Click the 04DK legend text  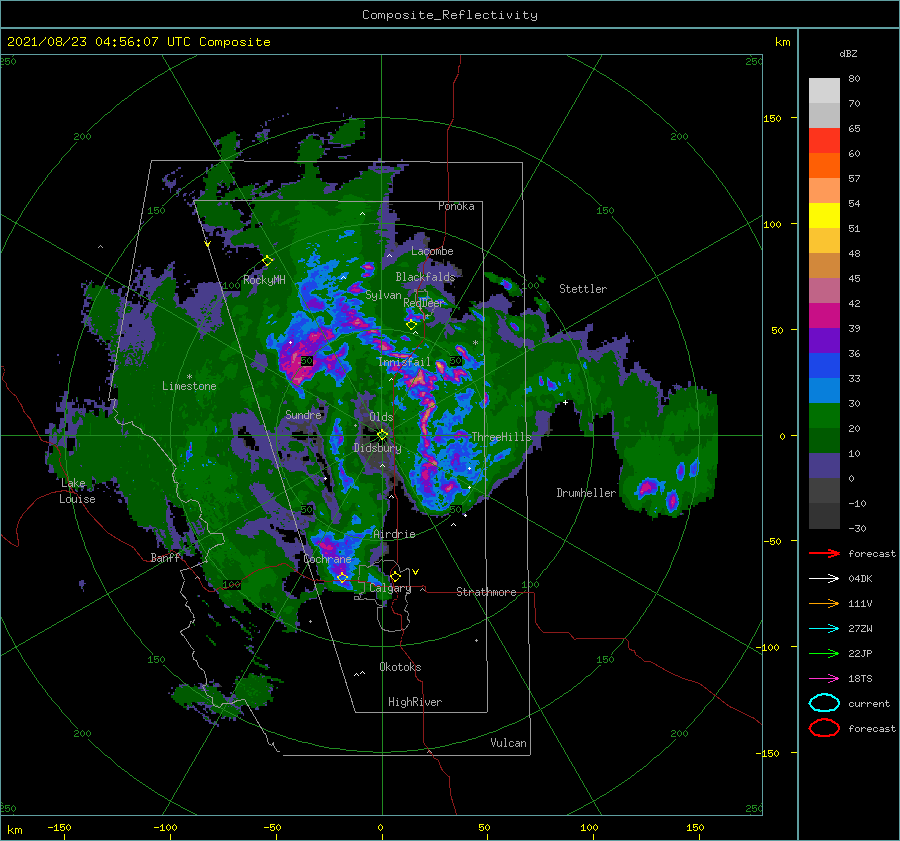tap(860, 579)
